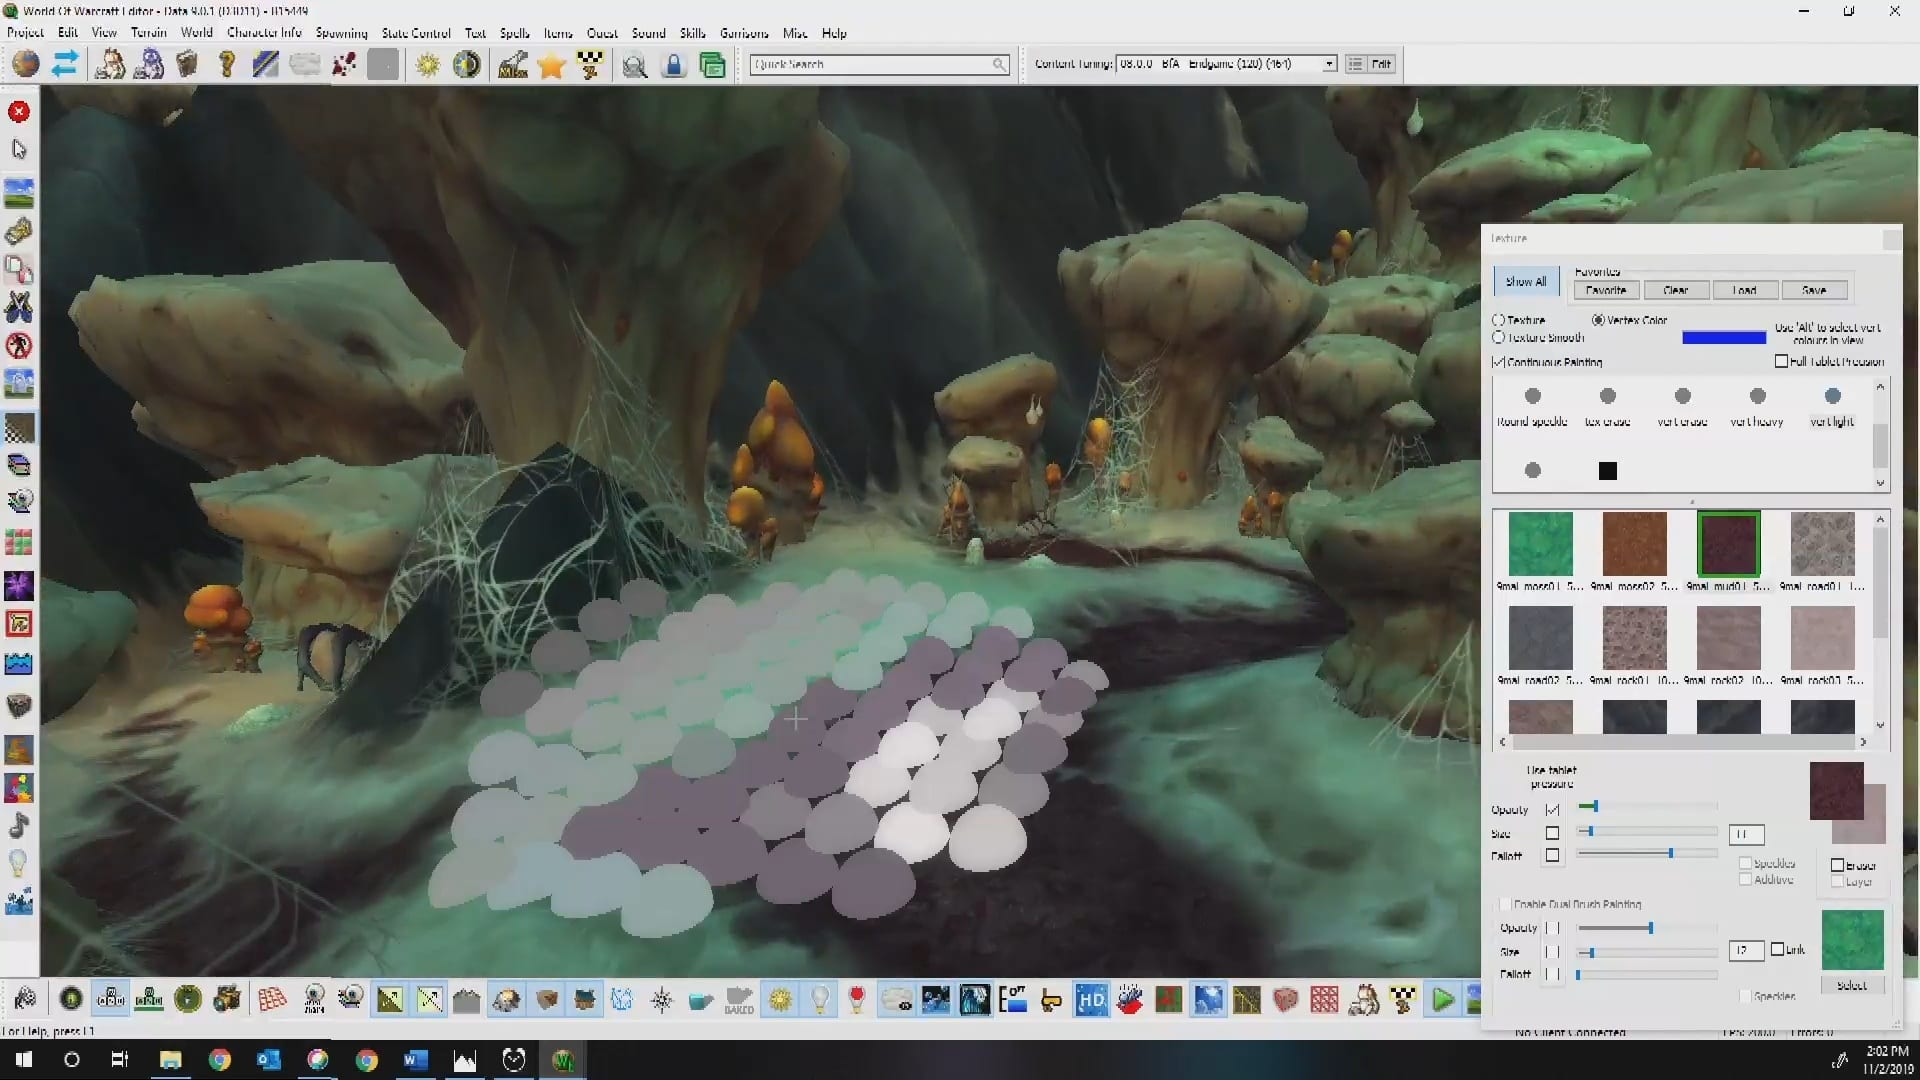The width and height of the screenshot is (1920, 1080).
Task: Open the Terrain menu
Action: (148, 33)
